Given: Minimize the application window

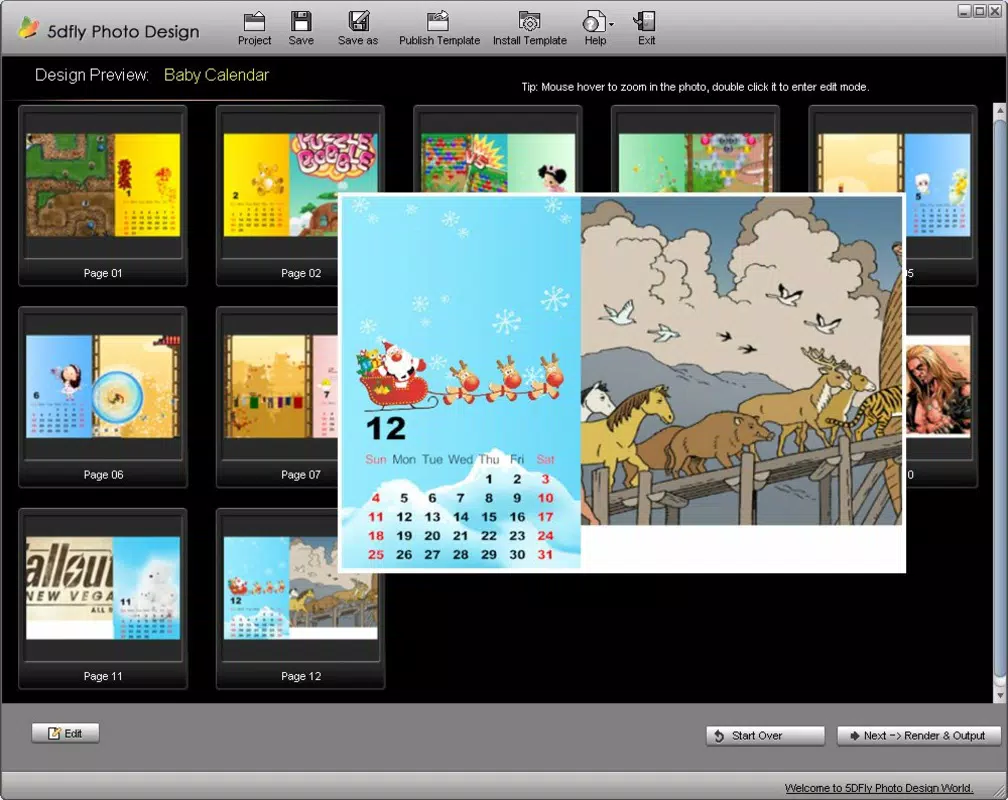Looking at the screenshot, I should [964, 10].
